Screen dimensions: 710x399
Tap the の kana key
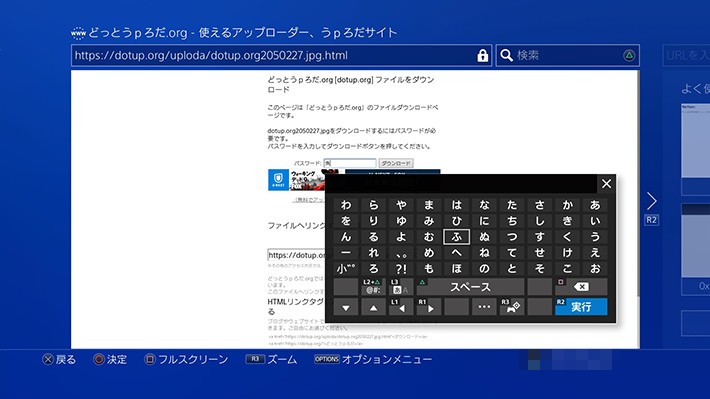[x=484, y=269]
